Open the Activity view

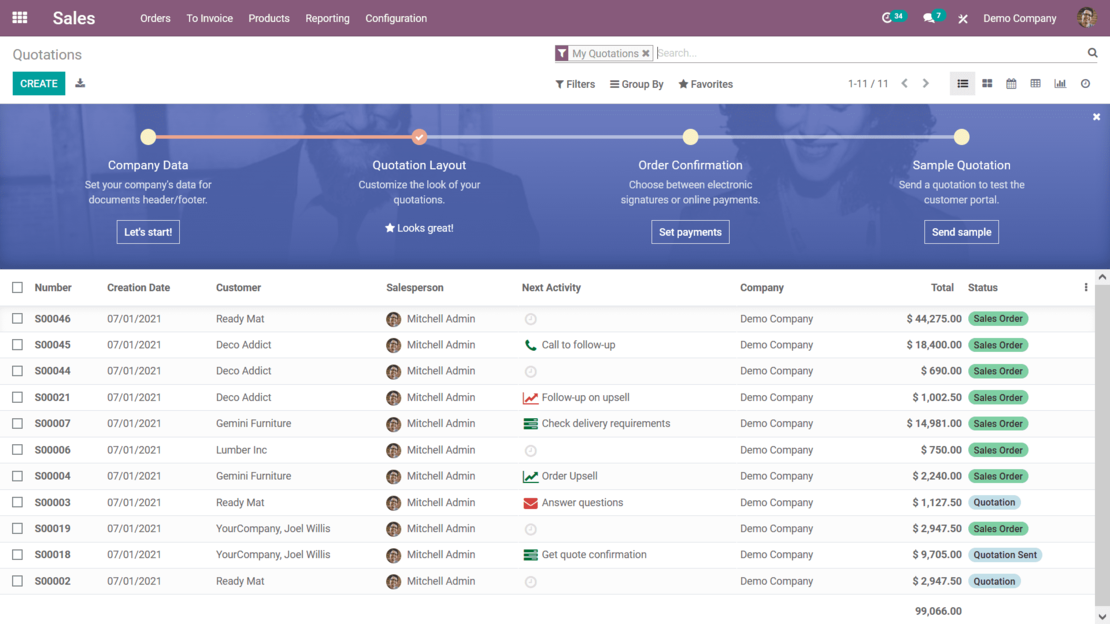[x=1085, y=83]
